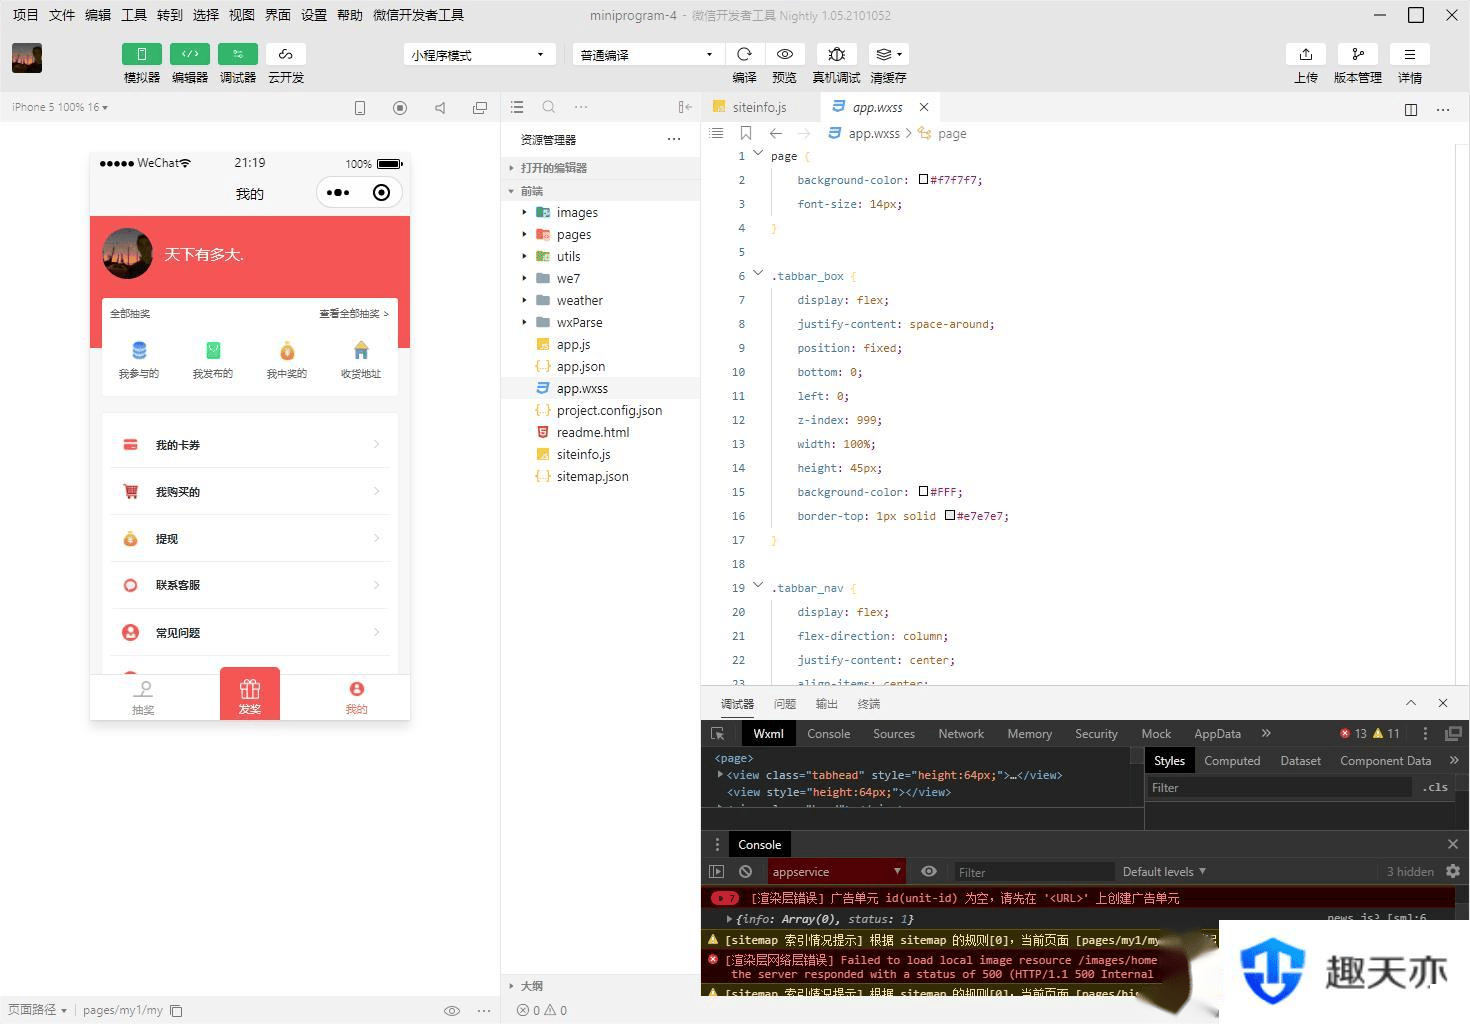Navigate back with the editor arrow
The width and height of the screenshot is (1470, 1024).
(x=776, y=133)
